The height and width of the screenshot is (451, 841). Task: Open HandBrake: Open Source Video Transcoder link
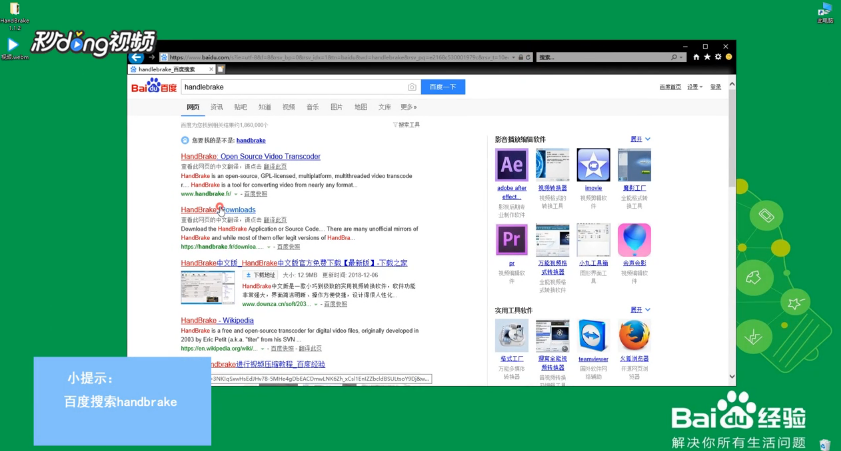(x=250, y=156)
